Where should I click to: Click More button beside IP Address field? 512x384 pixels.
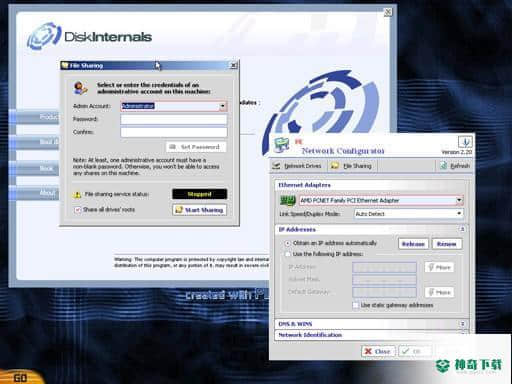coord(439,267)
